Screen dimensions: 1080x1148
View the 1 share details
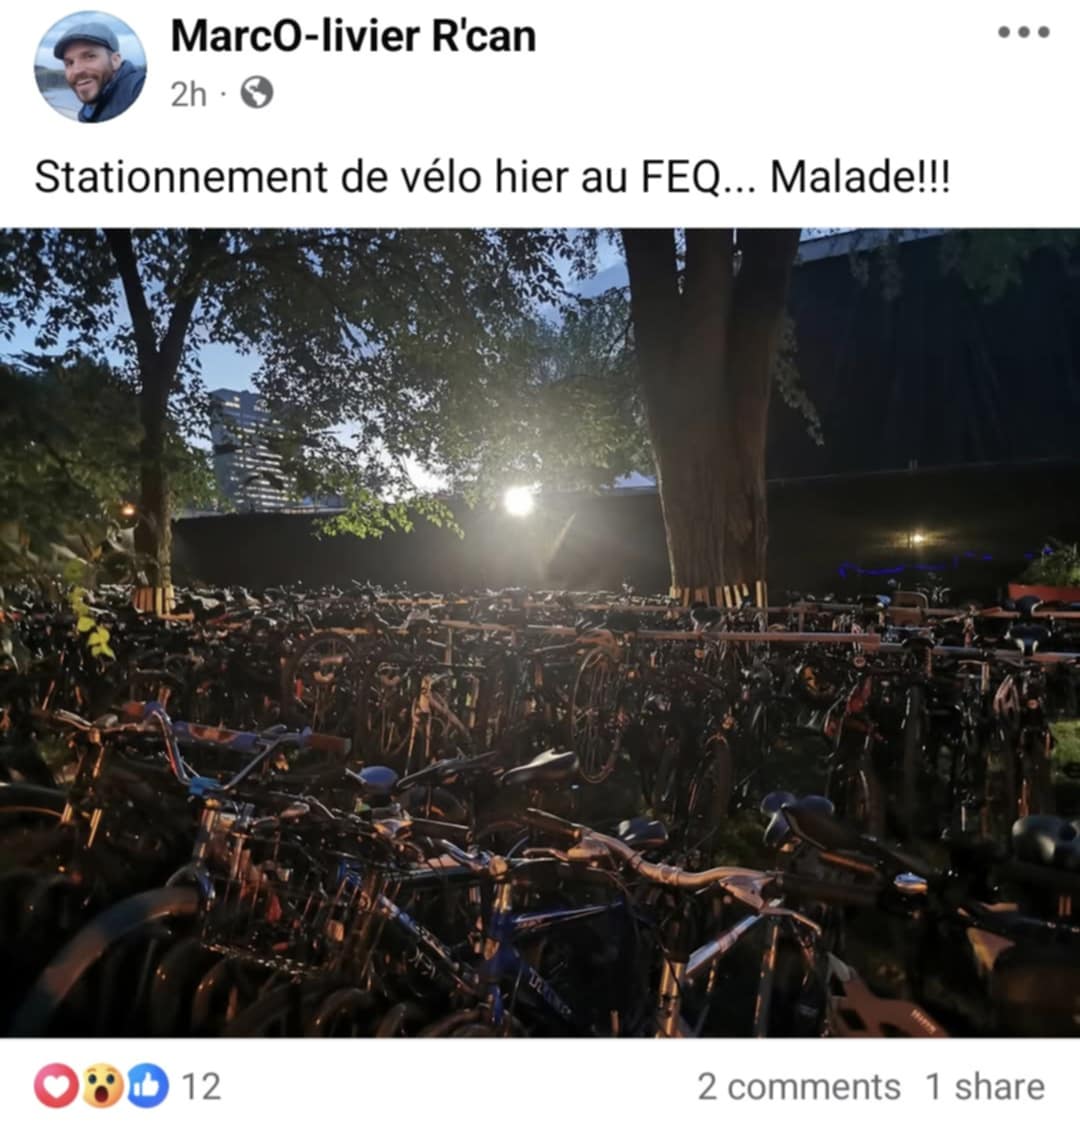pos(985,1086)
